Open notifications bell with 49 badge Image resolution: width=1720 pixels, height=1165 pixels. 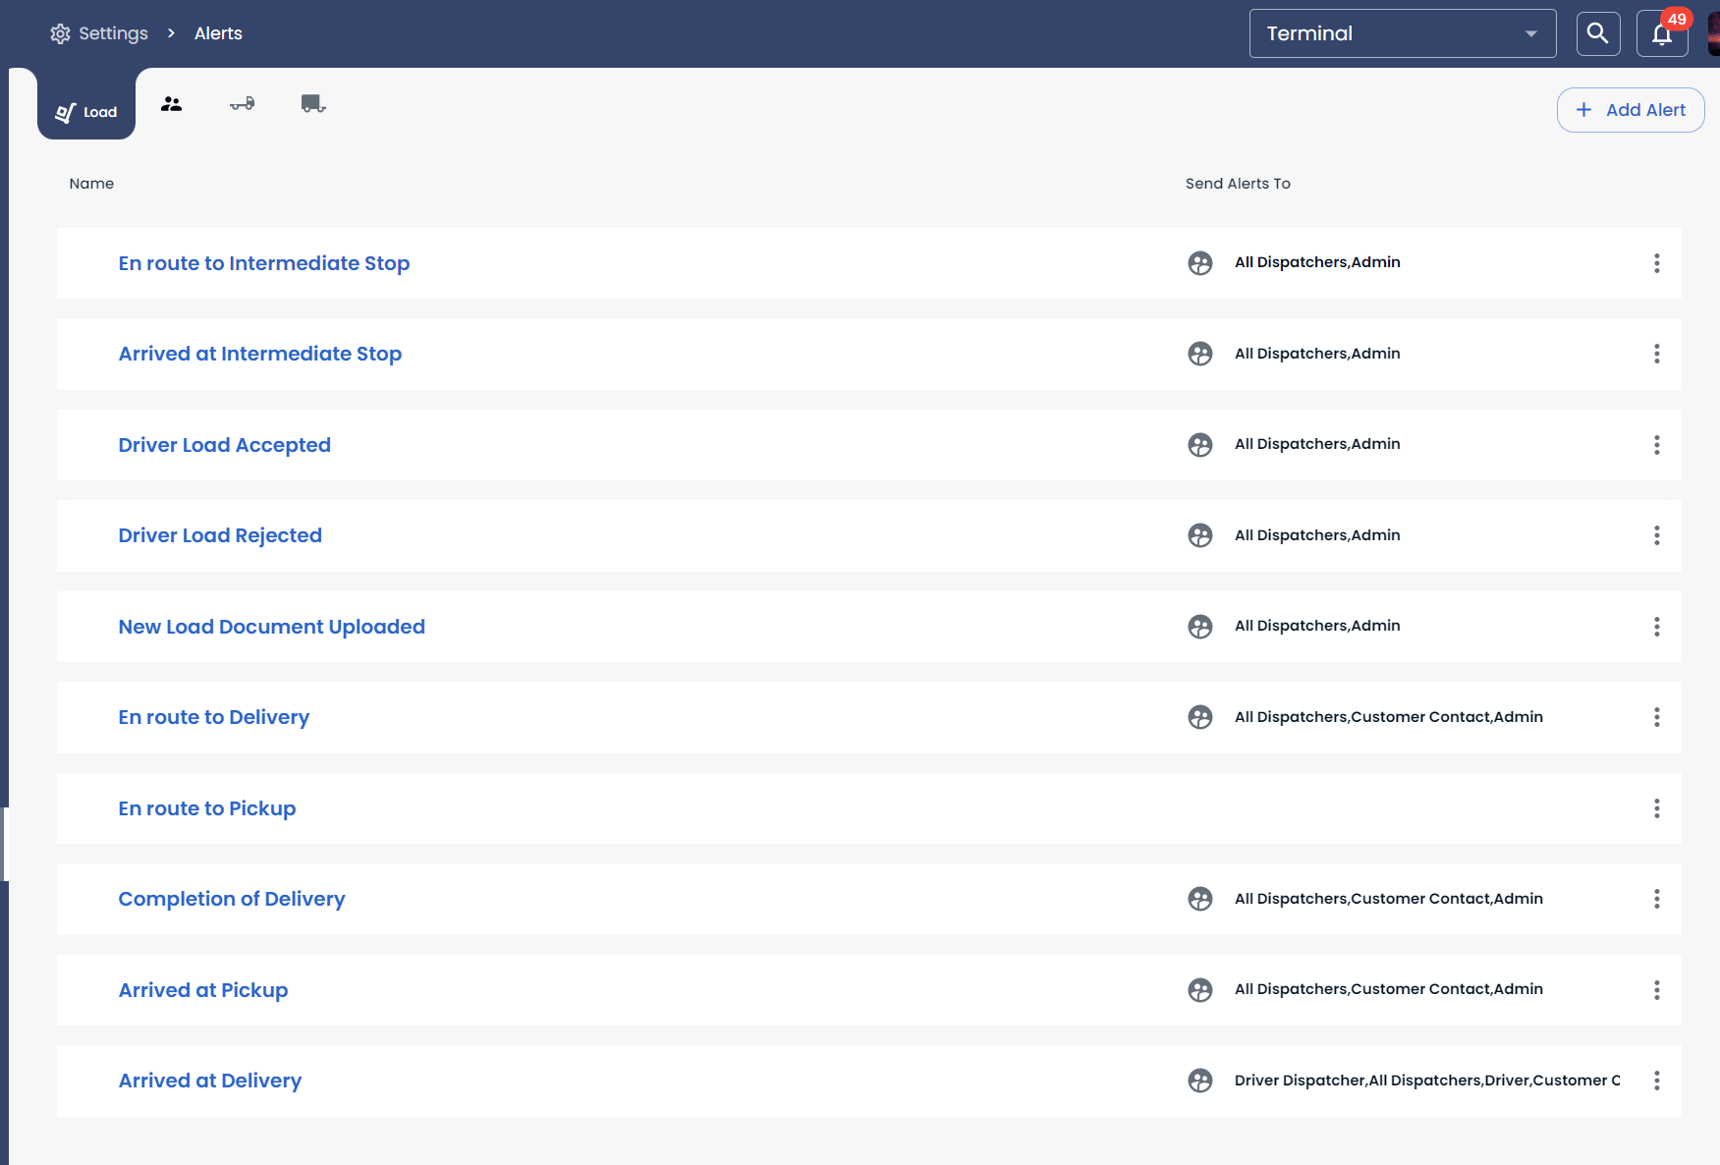[1662, 34]
